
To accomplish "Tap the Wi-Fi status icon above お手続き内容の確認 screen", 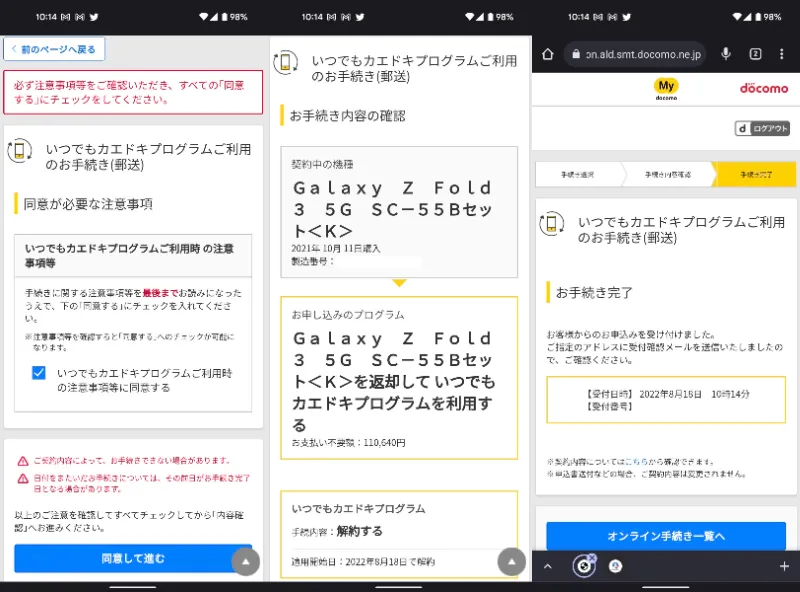I will point(470,17).
